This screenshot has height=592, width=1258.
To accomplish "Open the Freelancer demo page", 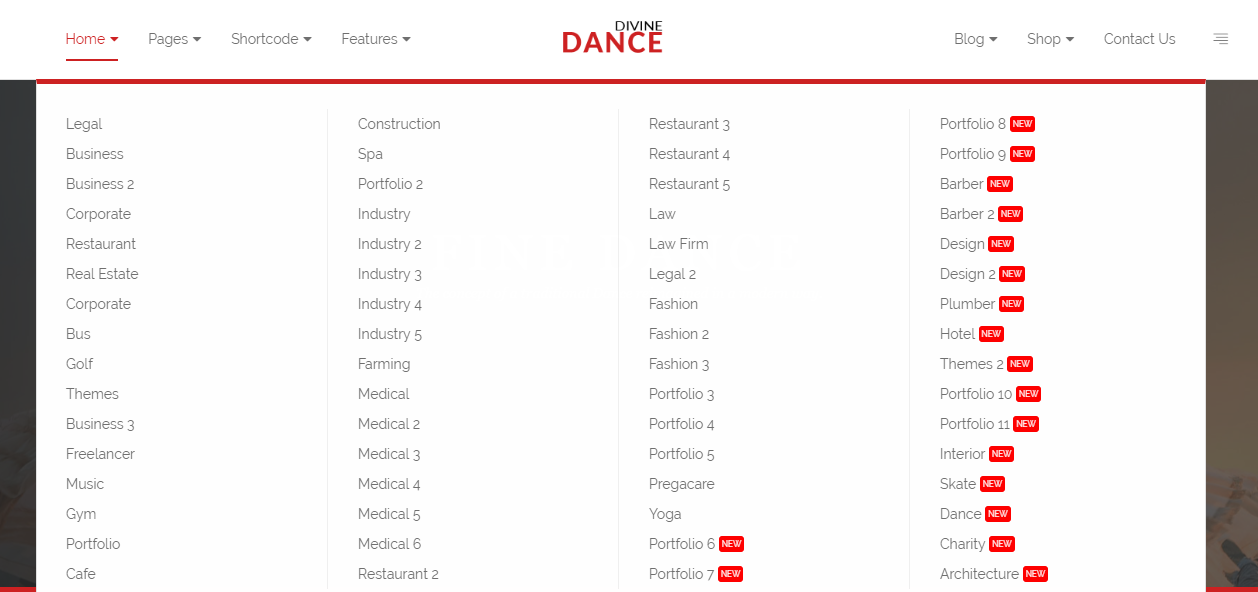I will (x=100, y=454).
